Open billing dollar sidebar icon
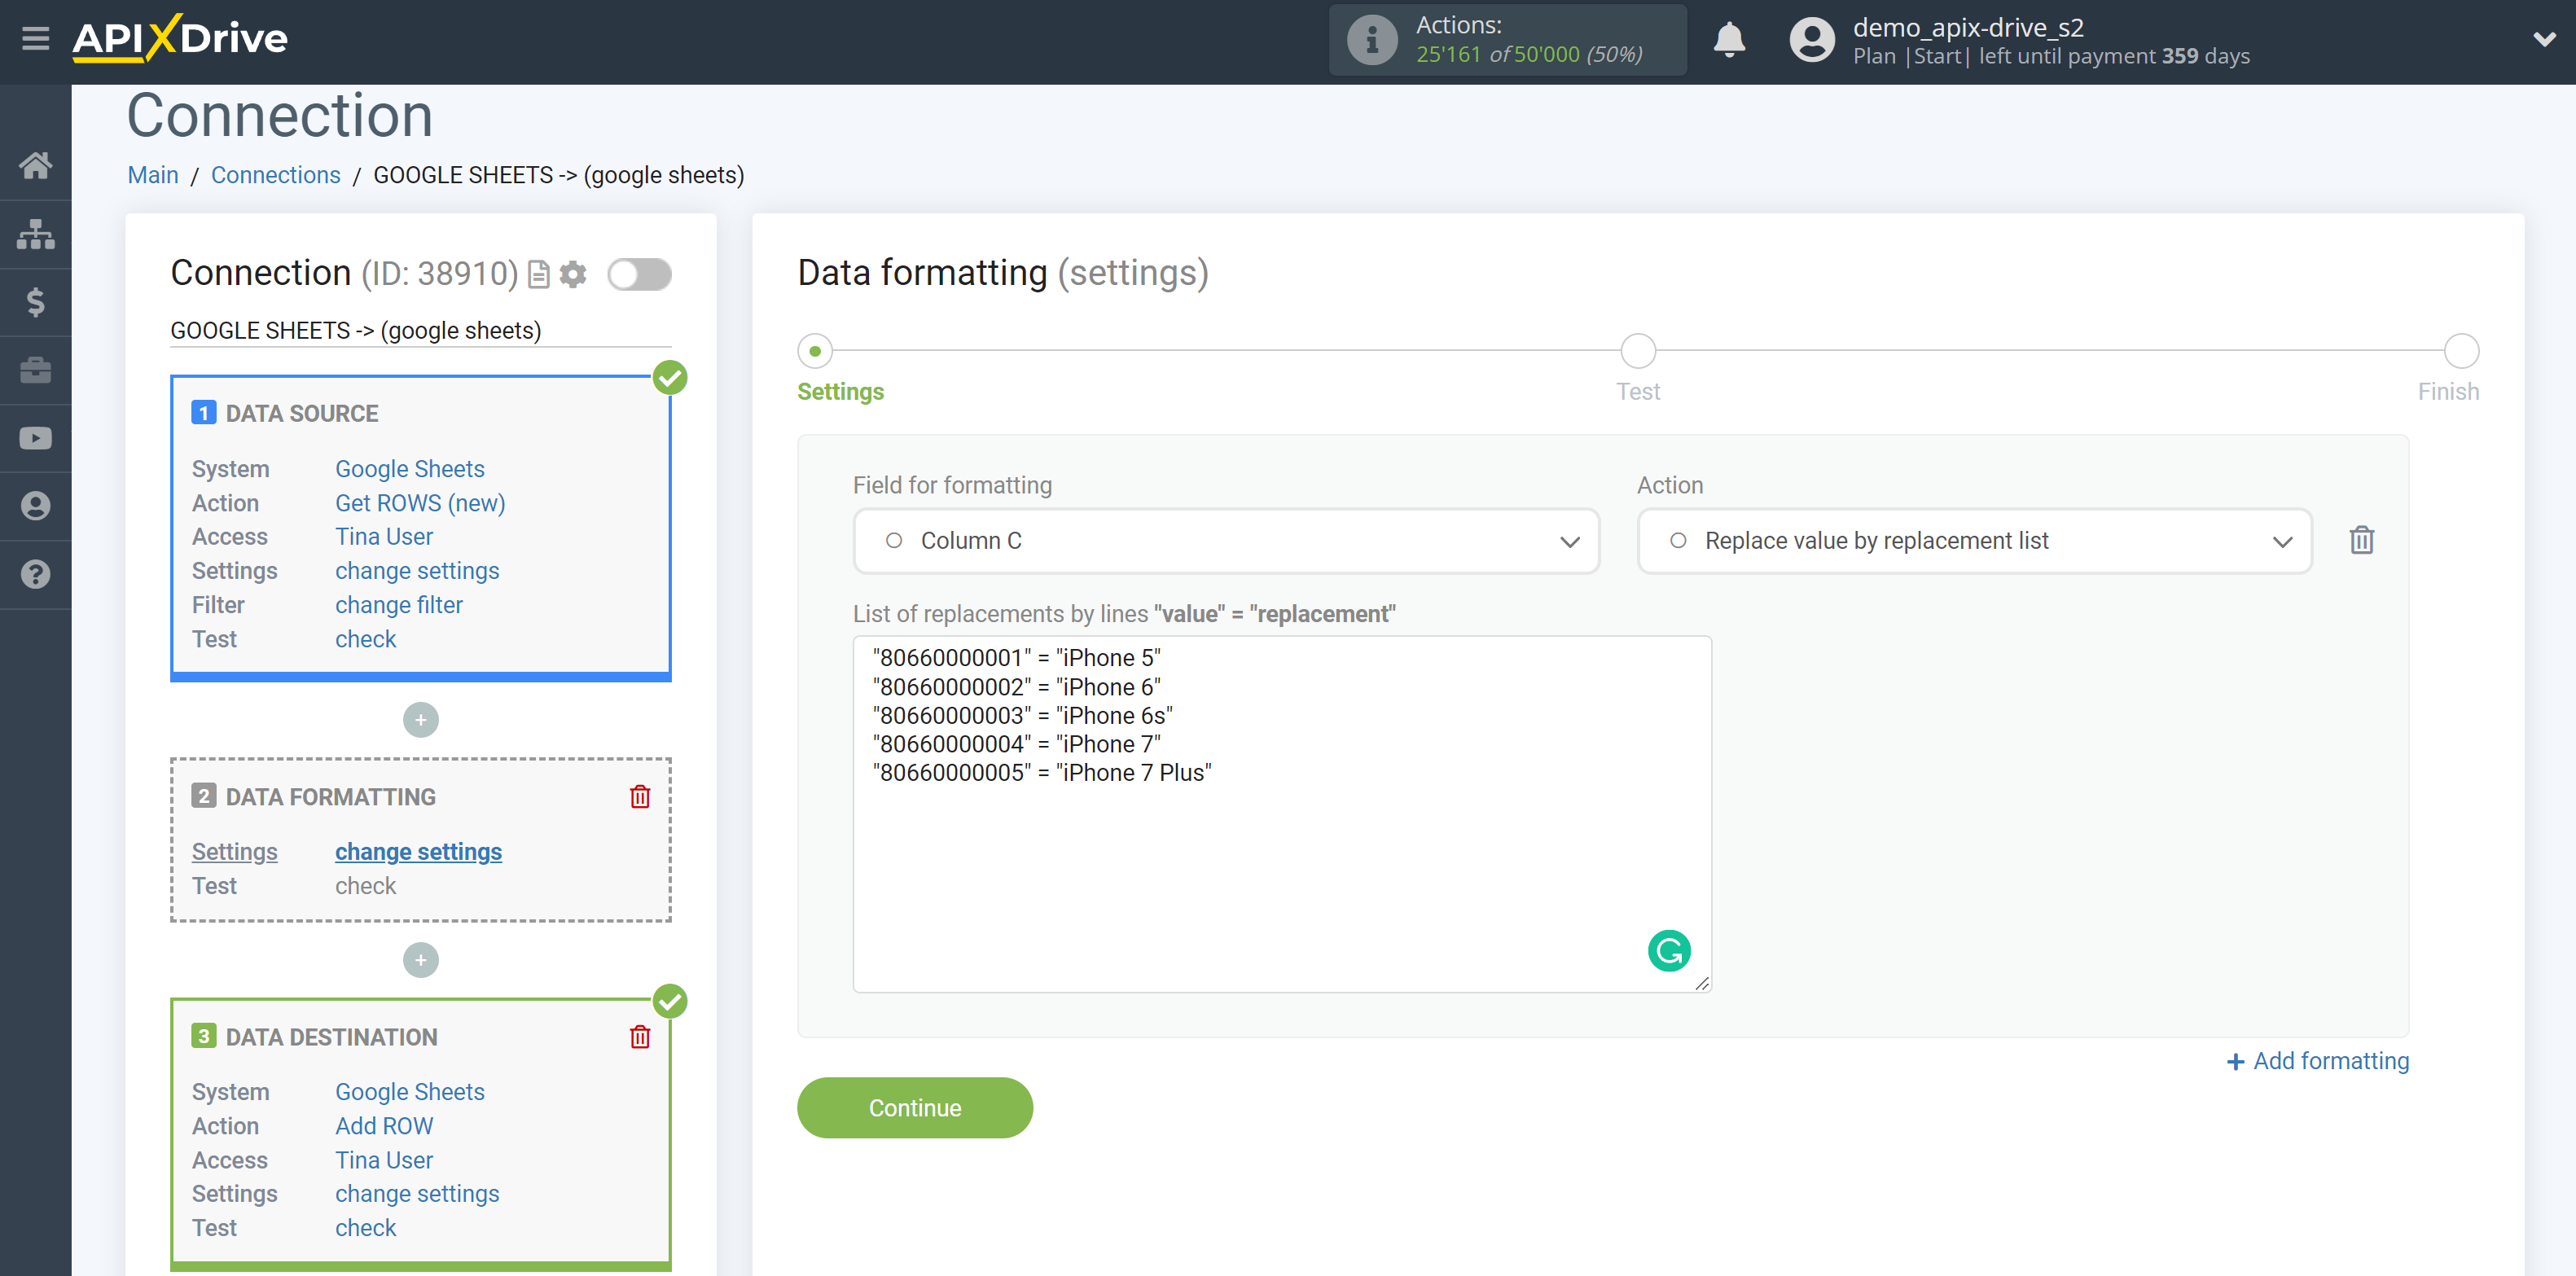Screen dimensions: 2576x1276 click(35, 302)
